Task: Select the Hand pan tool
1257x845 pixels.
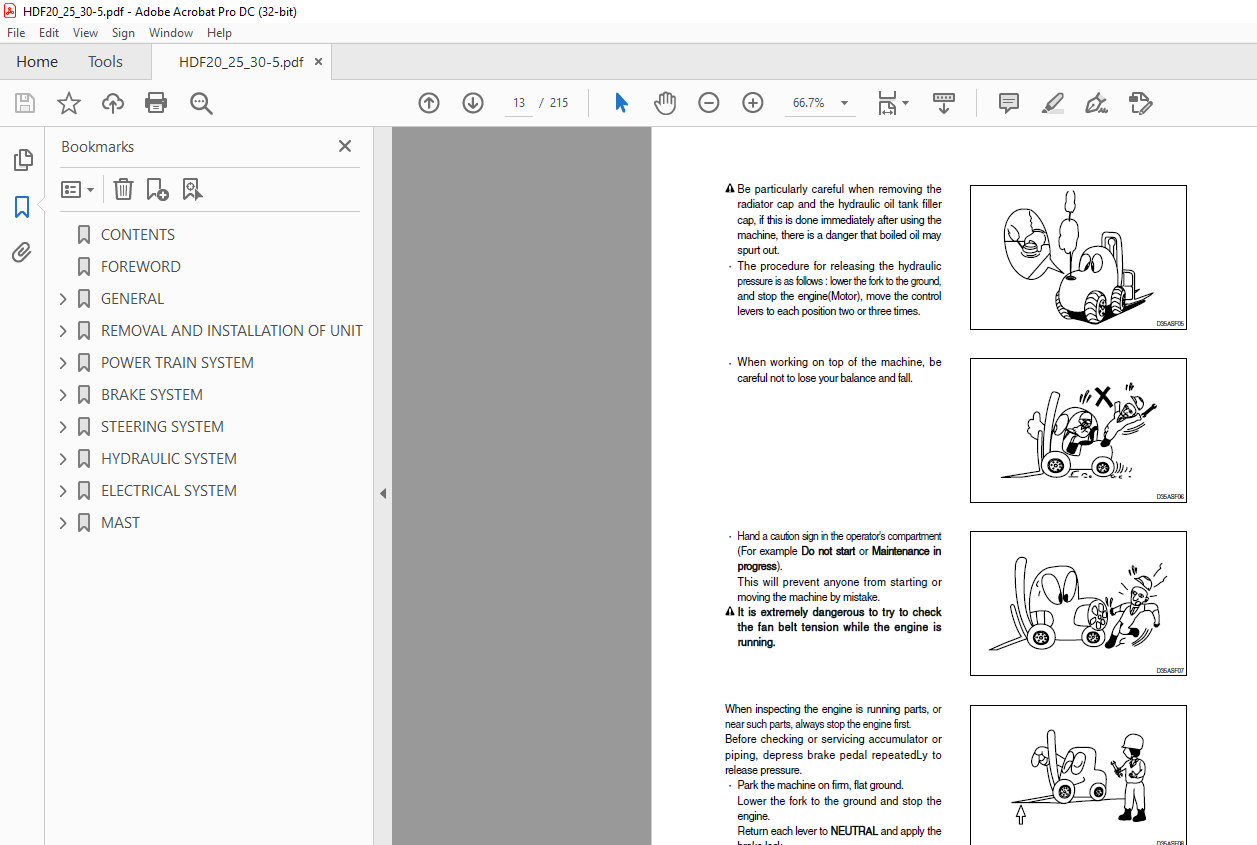Action: [665, 103]
